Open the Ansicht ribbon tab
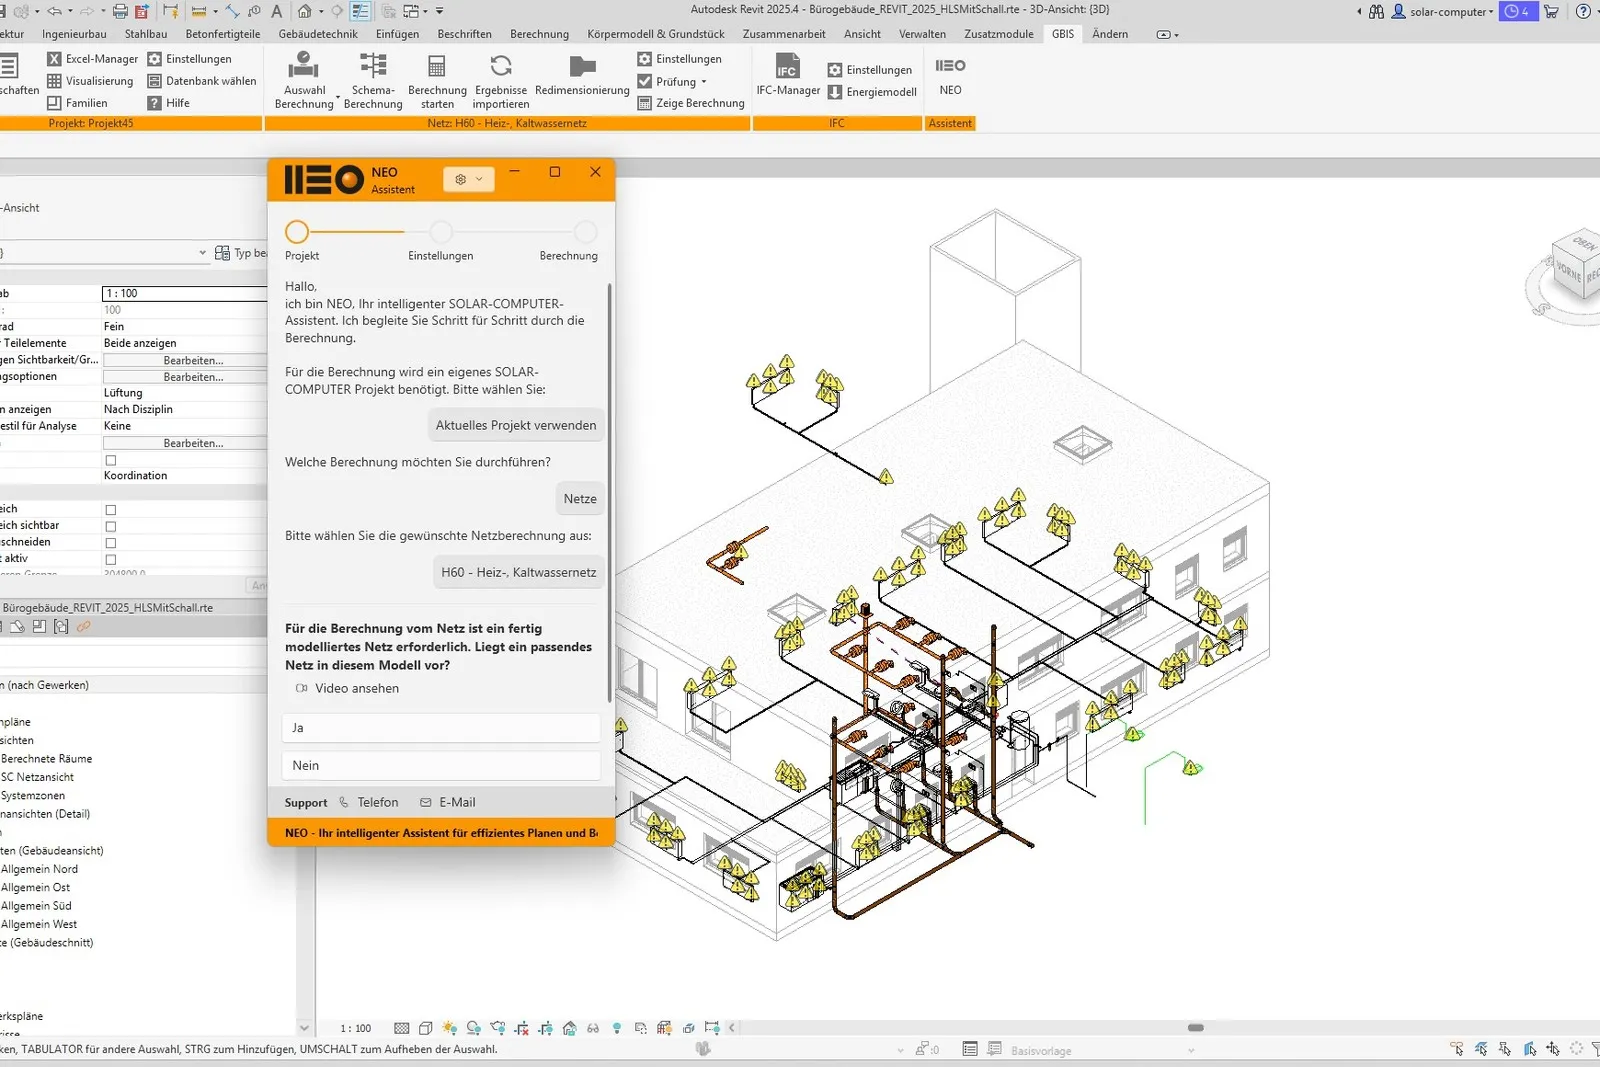The image size is (1600, 1067). (862, 34)
